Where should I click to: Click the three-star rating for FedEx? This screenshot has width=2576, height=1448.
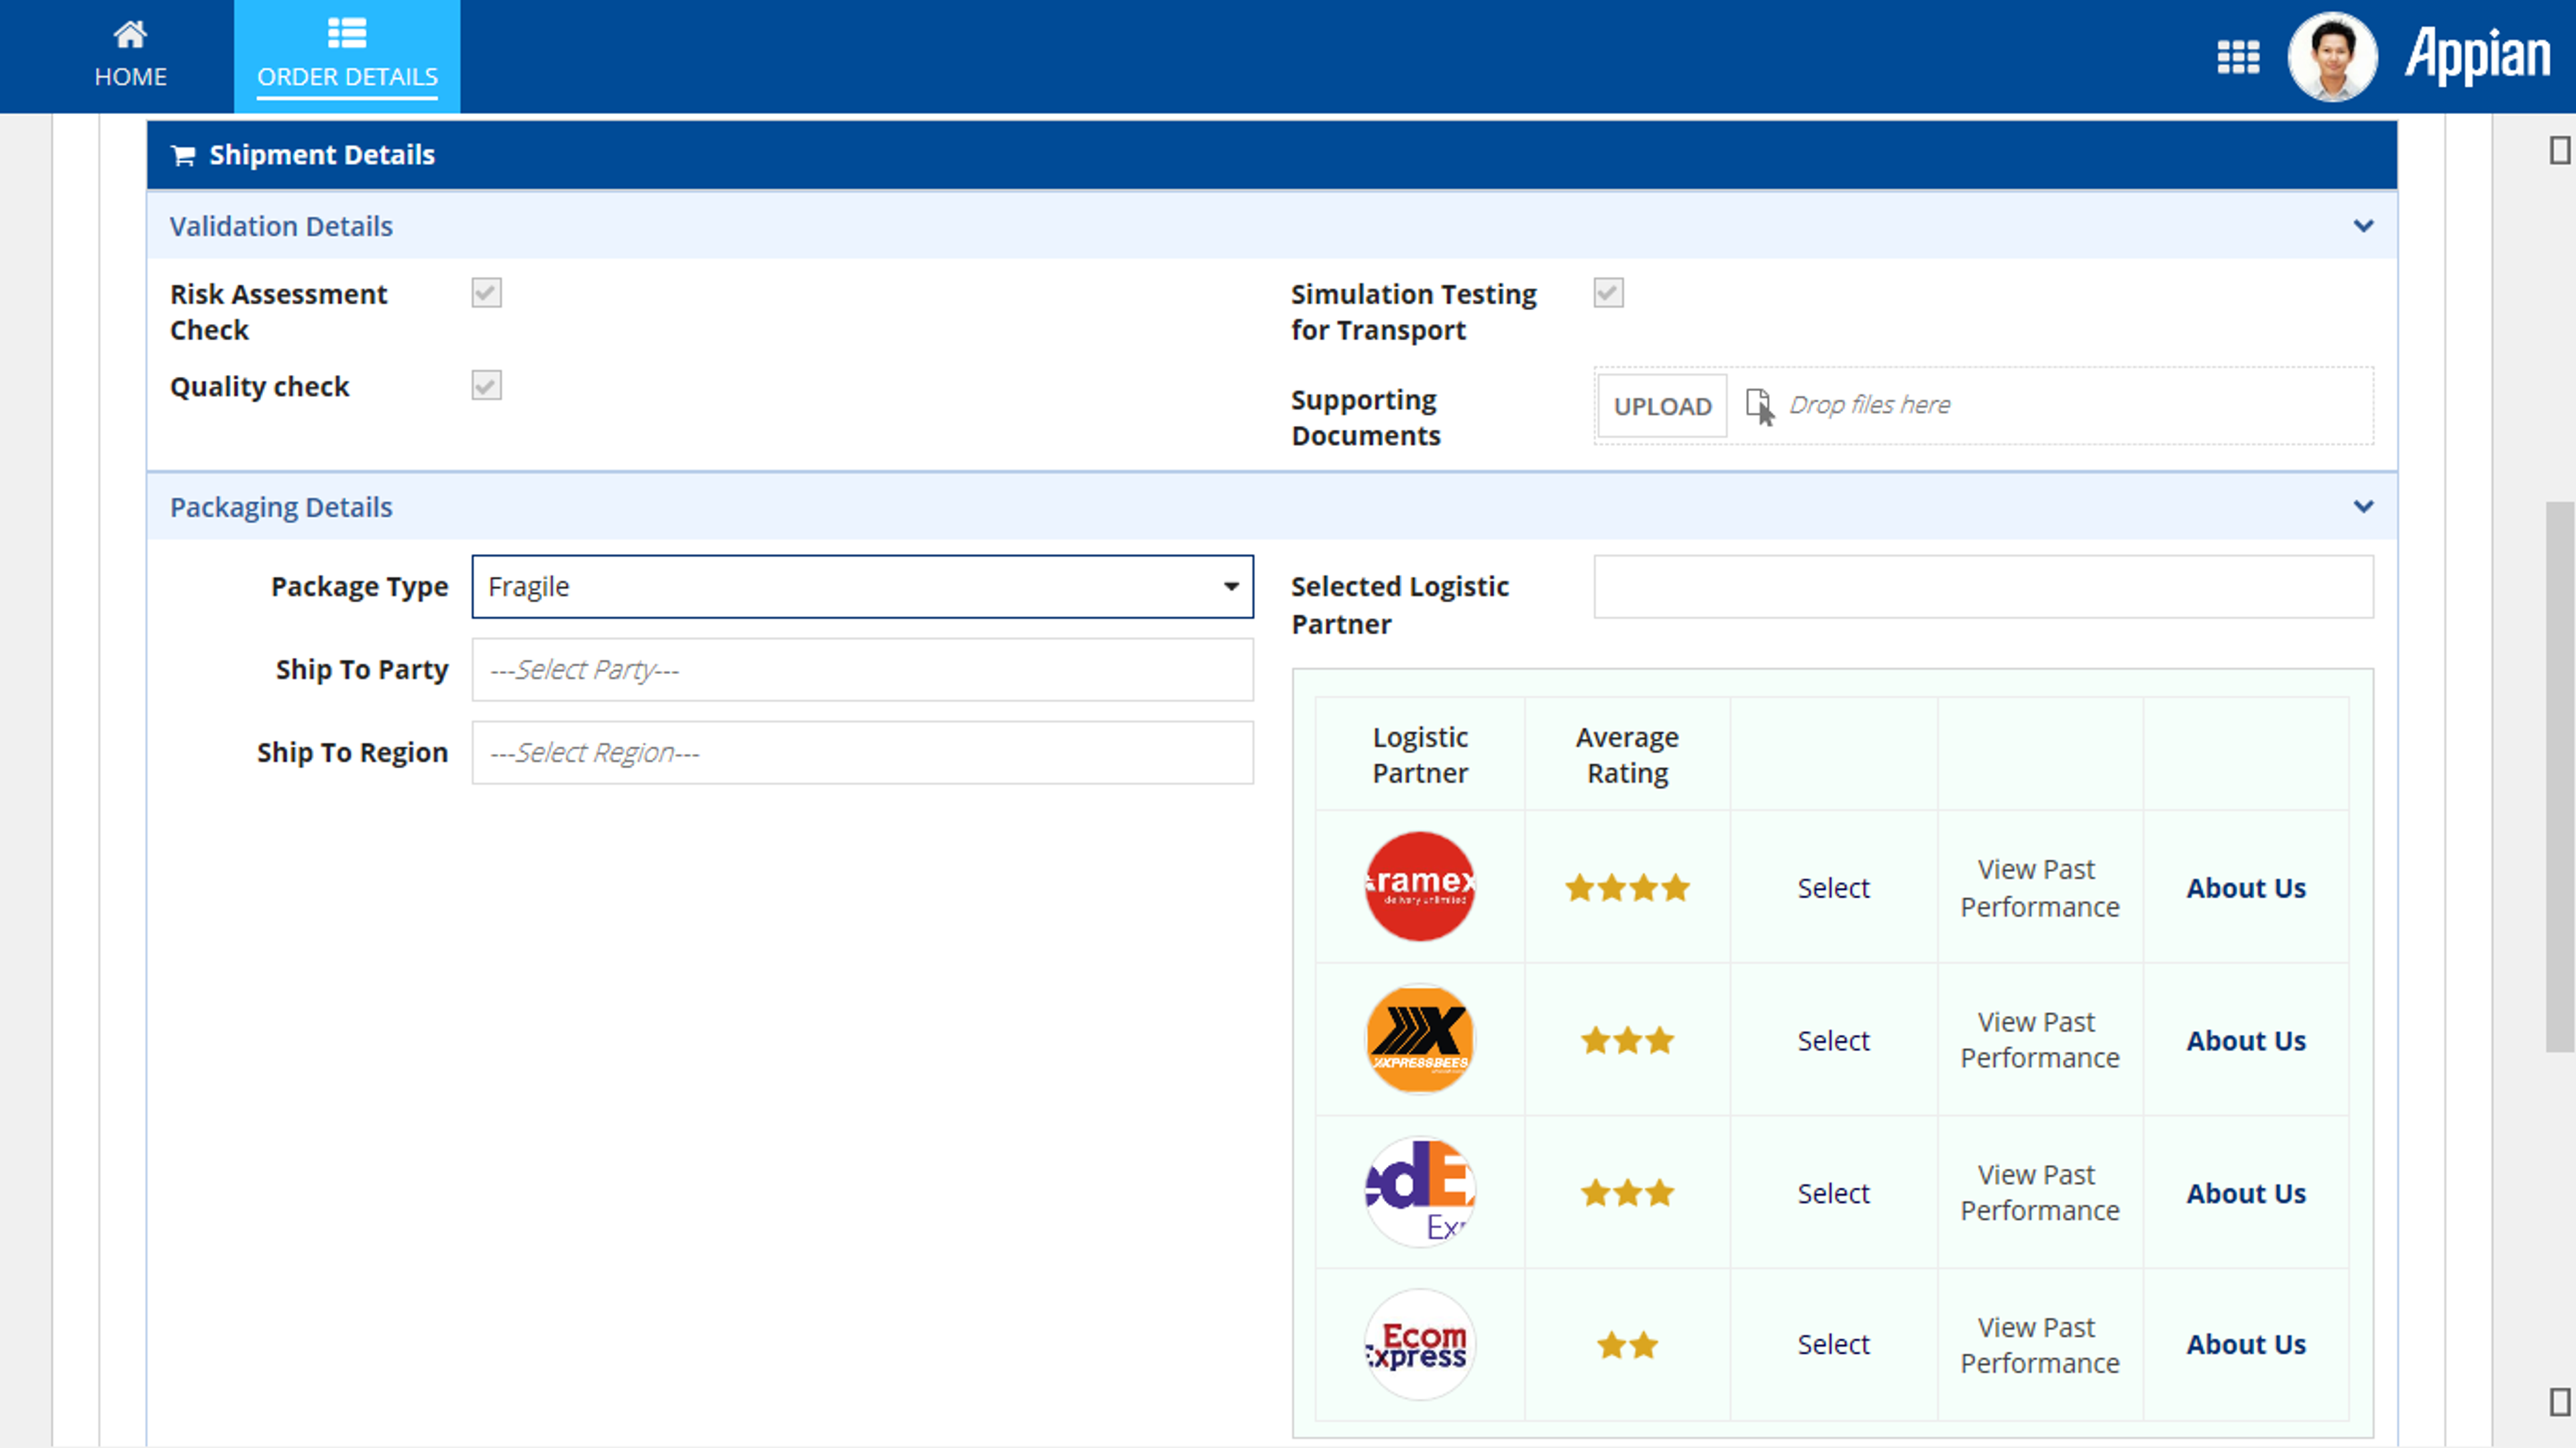coord(1627,1193)
